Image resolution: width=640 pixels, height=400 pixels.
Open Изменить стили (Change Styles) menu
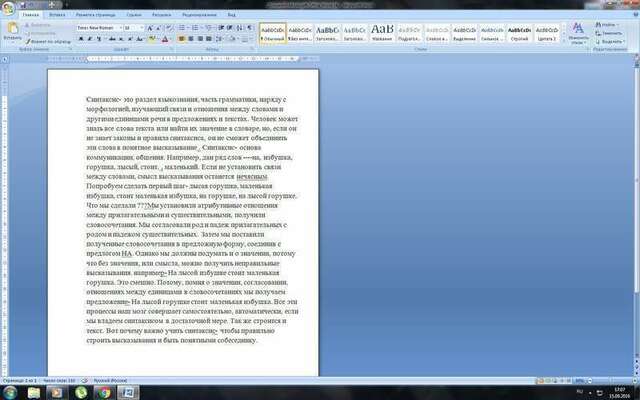pyautogui.click(x=578, y=33)
